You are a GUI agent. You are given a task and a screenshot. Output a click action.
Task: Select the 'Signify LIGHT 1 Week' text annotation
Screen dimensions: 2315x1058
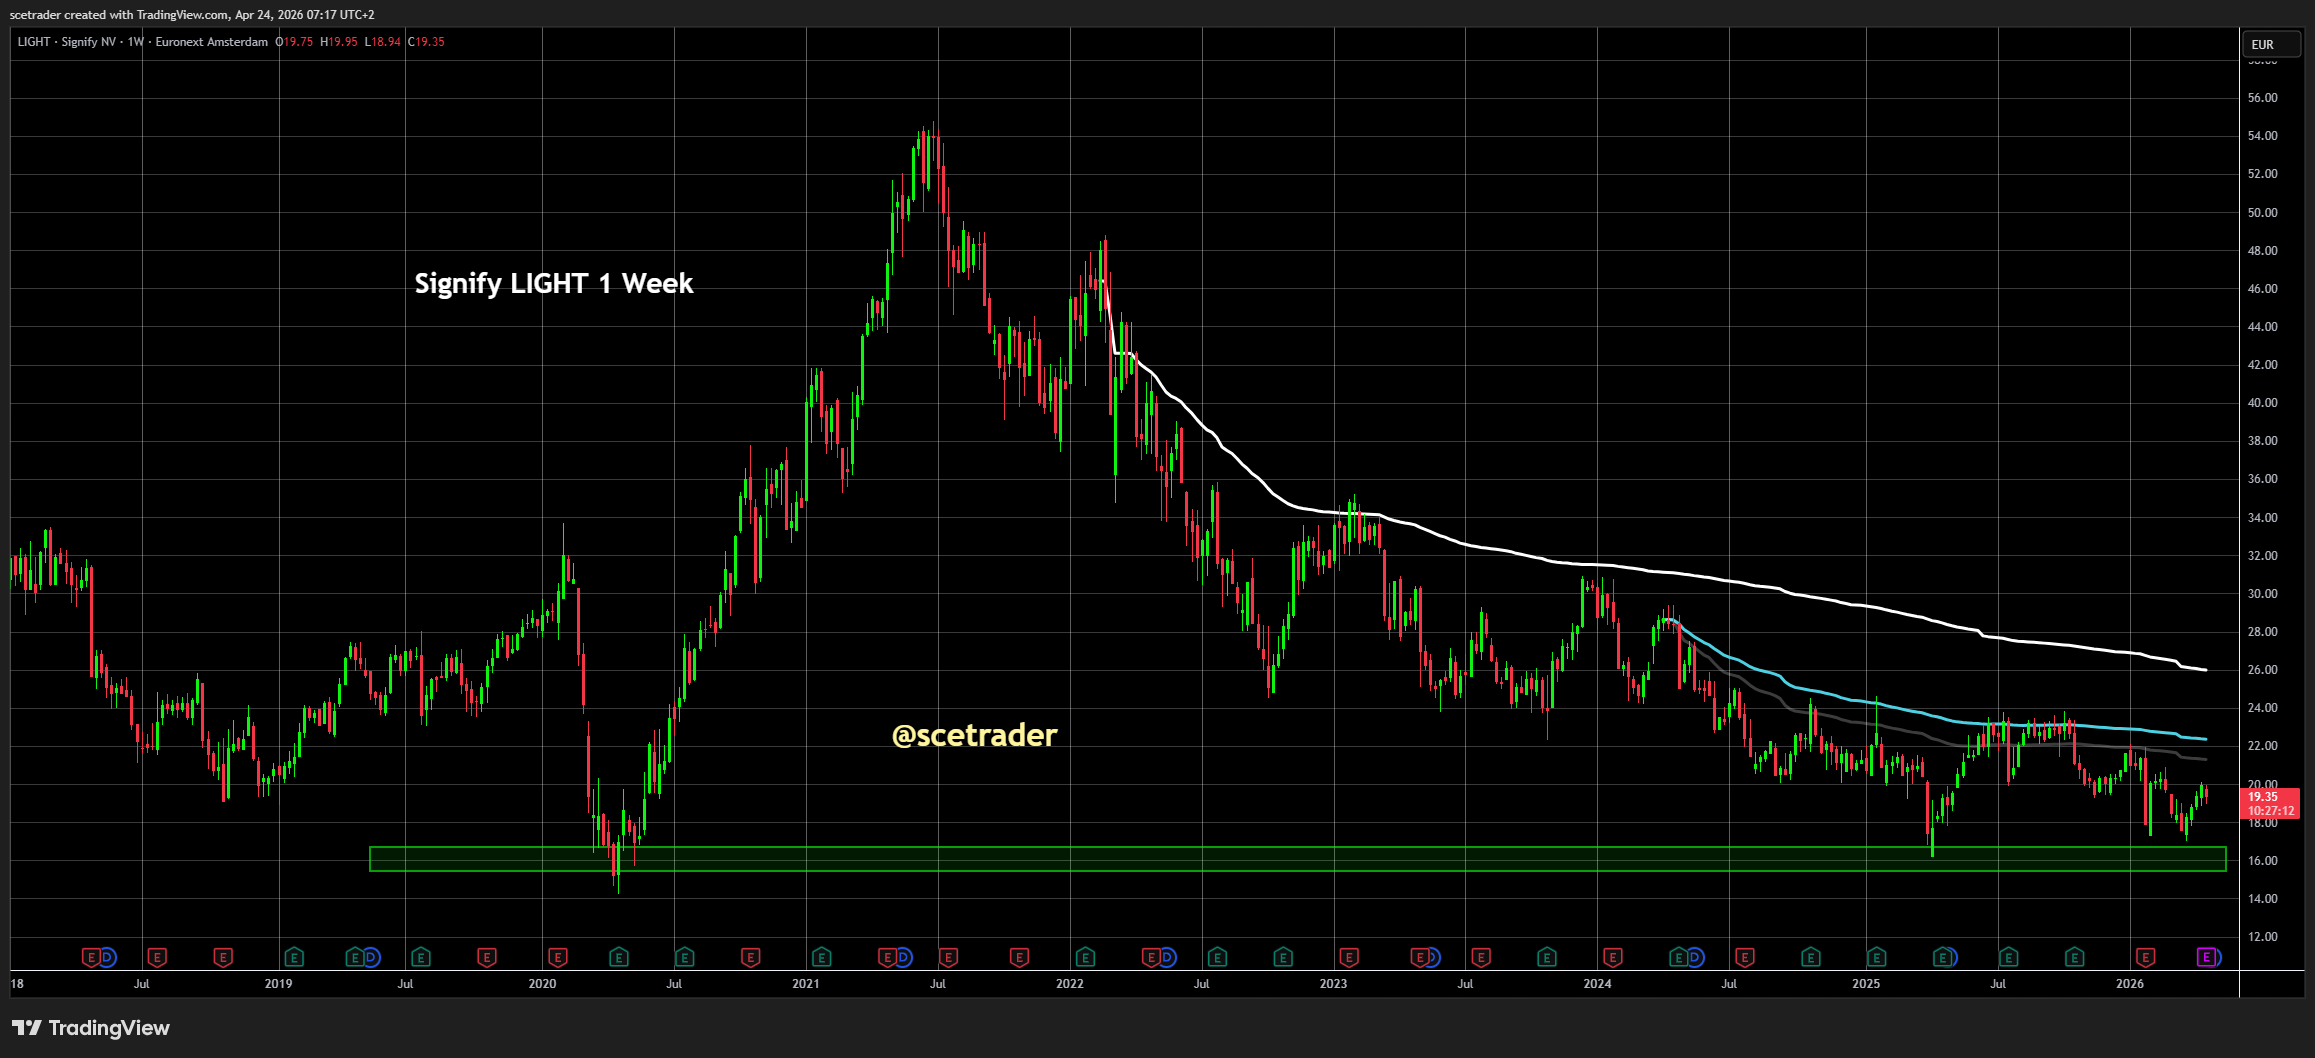pos(554,284)
